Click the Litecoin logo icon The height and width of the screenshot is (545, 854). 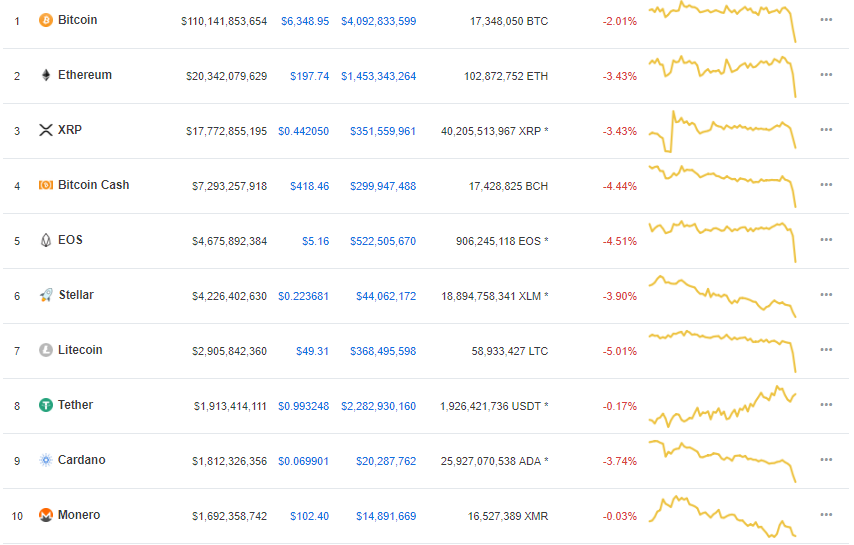click(x=45, y=350)
